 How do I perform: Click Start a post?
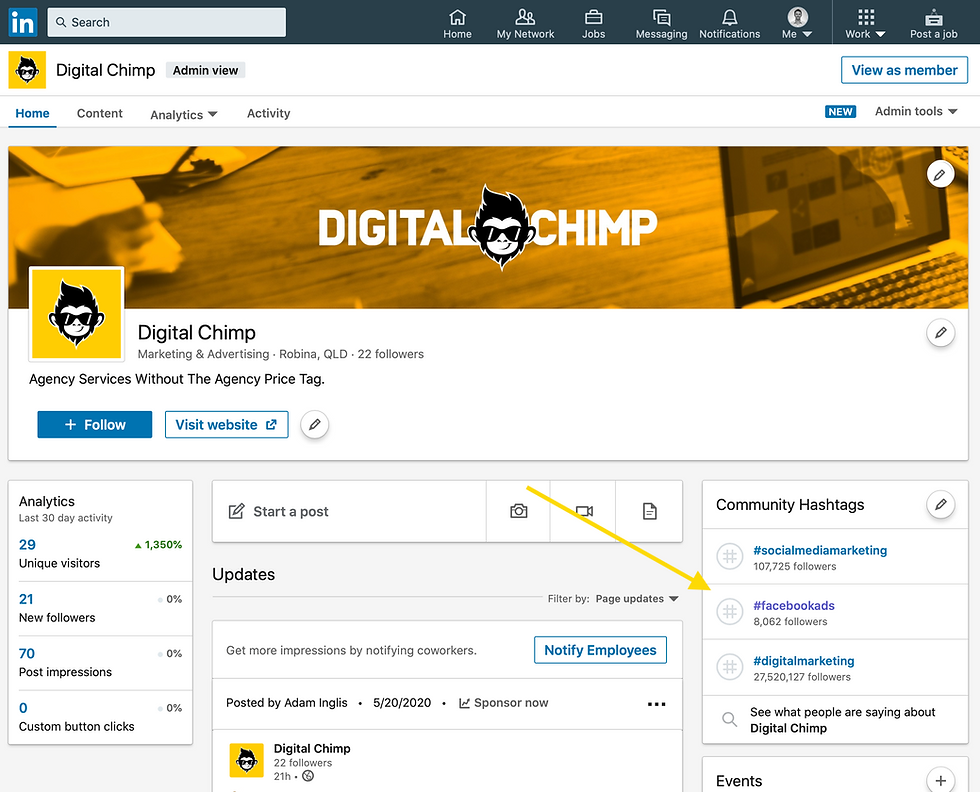[x=349, y=511]
